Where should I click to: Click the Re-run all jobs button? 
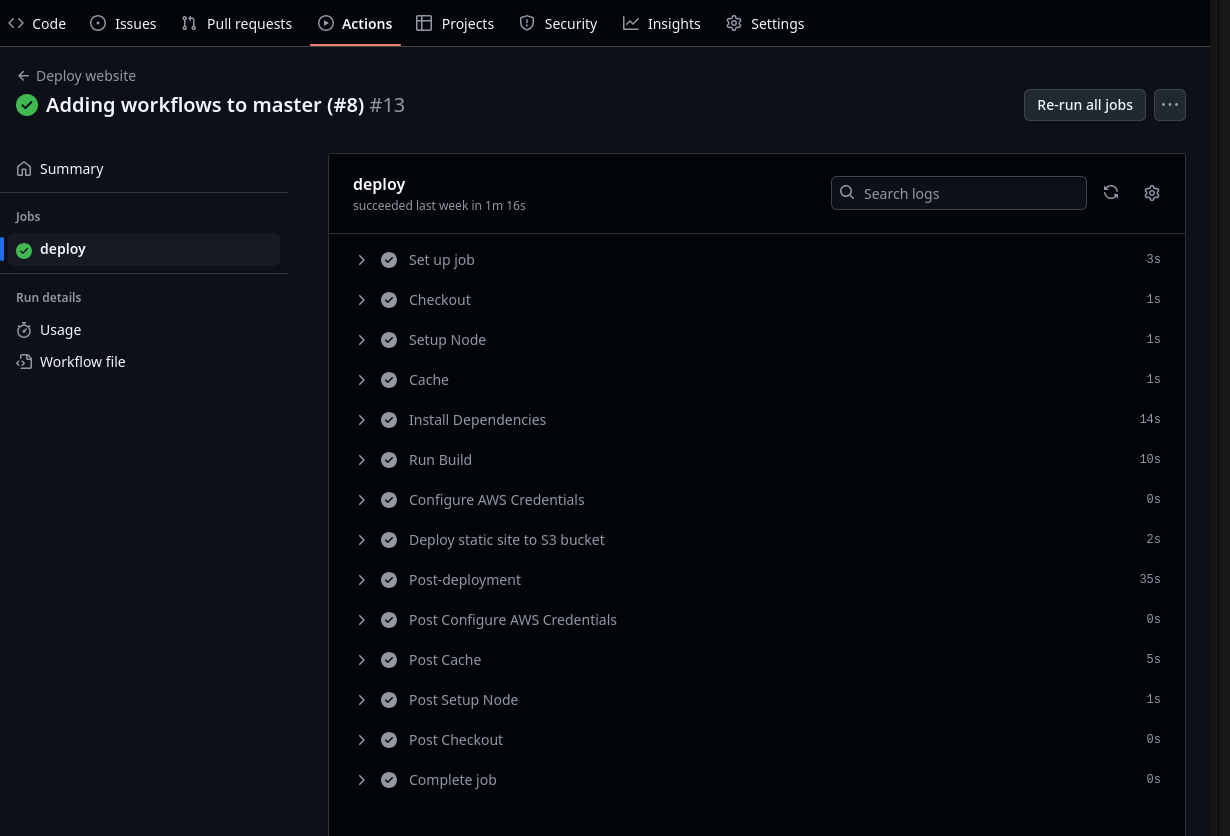coord(1084,105)
